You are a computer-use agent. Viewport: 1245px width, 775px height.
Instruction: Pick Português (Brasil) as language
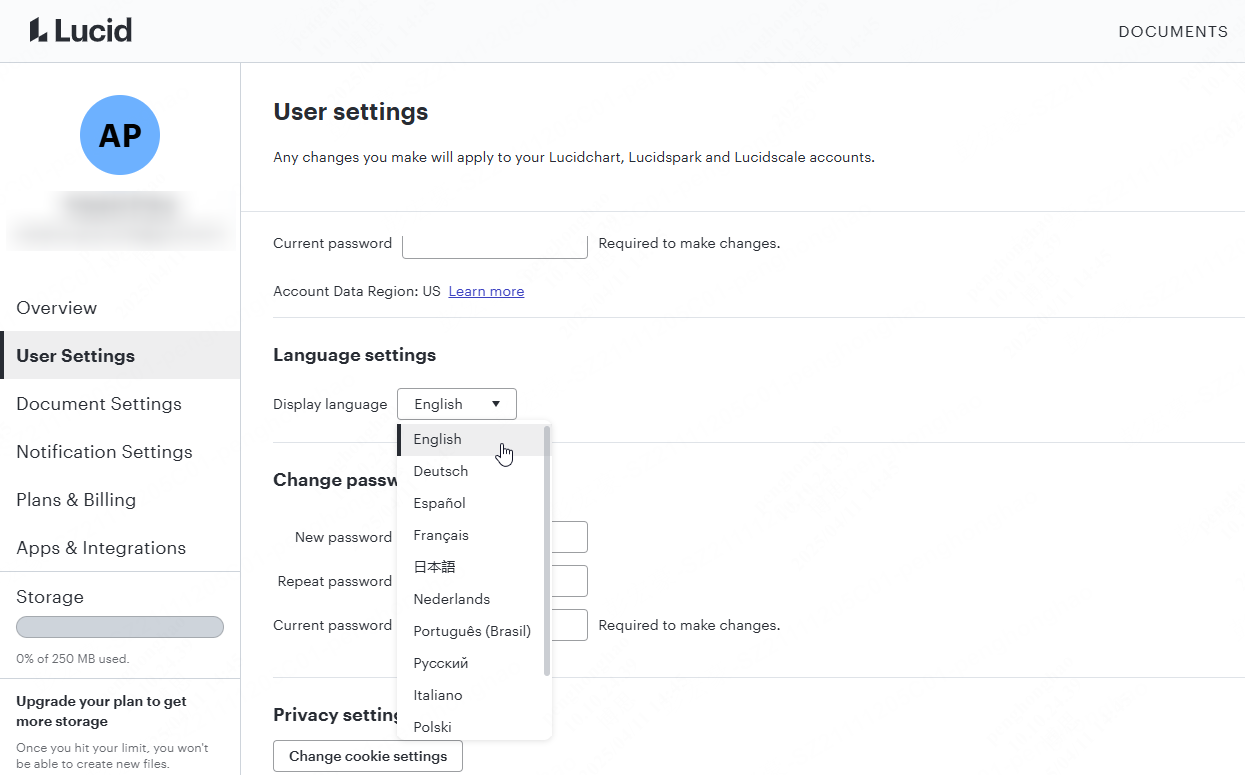(x=472, y=631)
